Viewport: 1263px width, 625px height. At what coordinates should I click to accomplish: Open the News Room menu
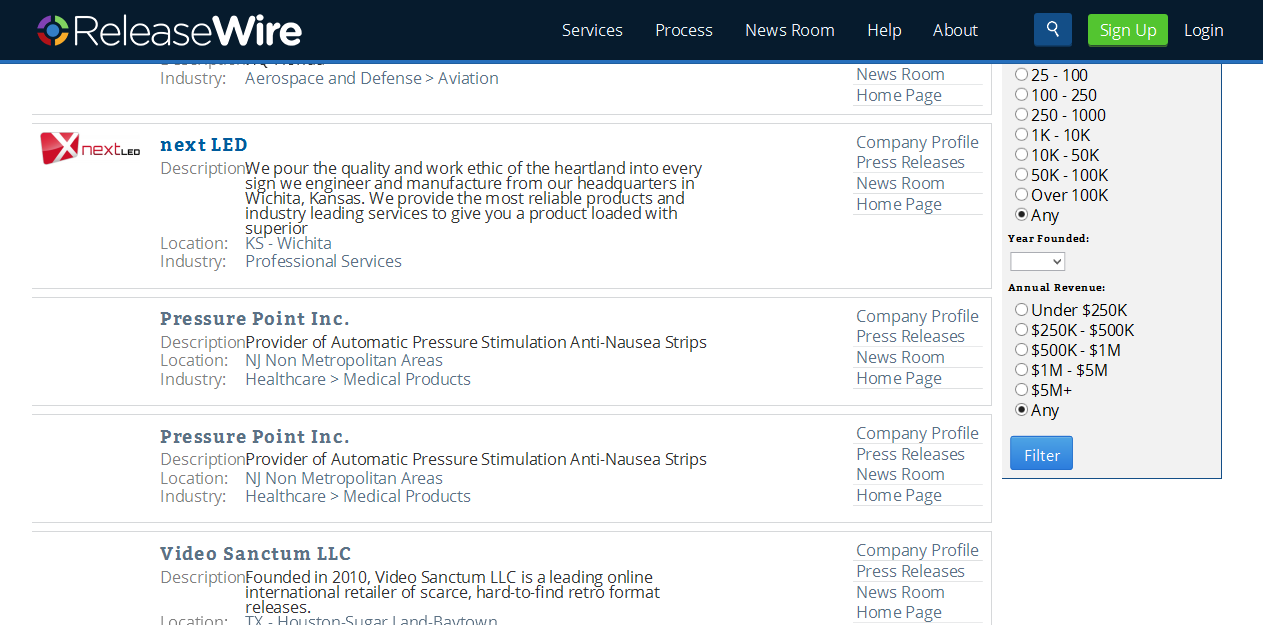click(x=790, y=30)
